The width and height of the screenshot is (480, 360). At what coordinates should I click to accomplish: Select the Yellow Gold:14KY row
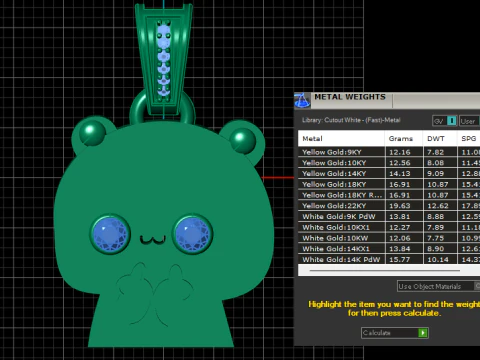(x=389, y=173)
